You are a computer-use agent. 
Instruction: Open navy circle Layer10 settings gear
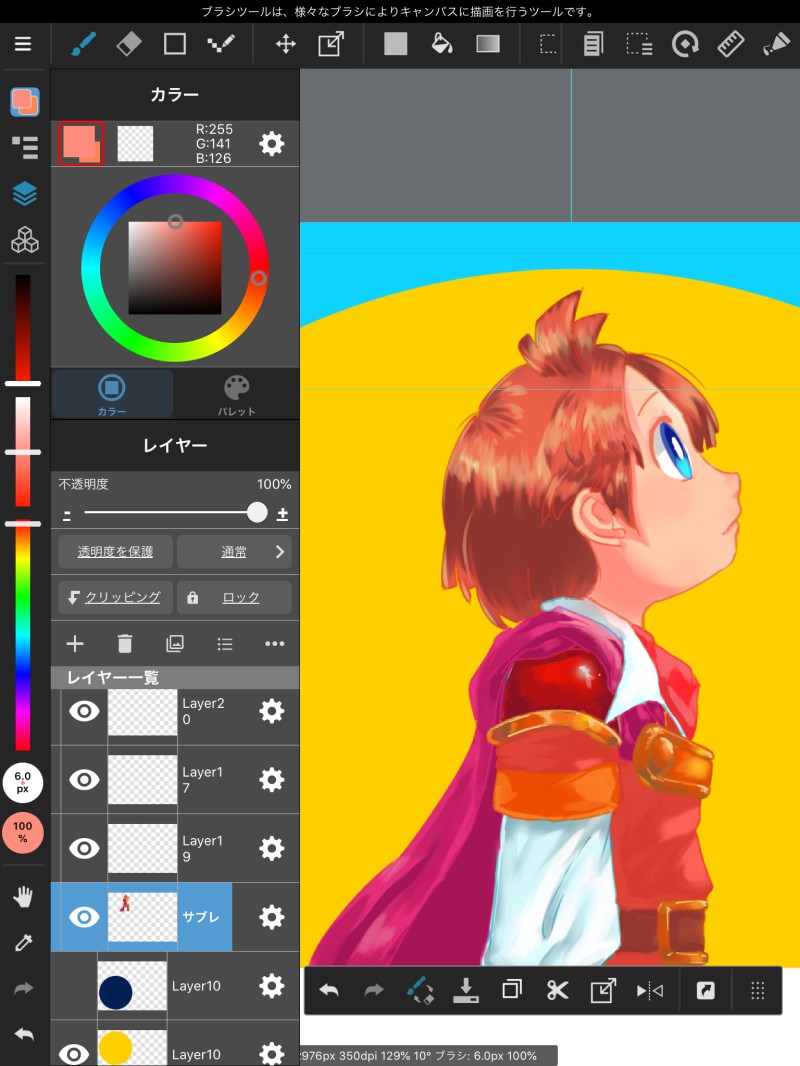click(x=272, y=986)
